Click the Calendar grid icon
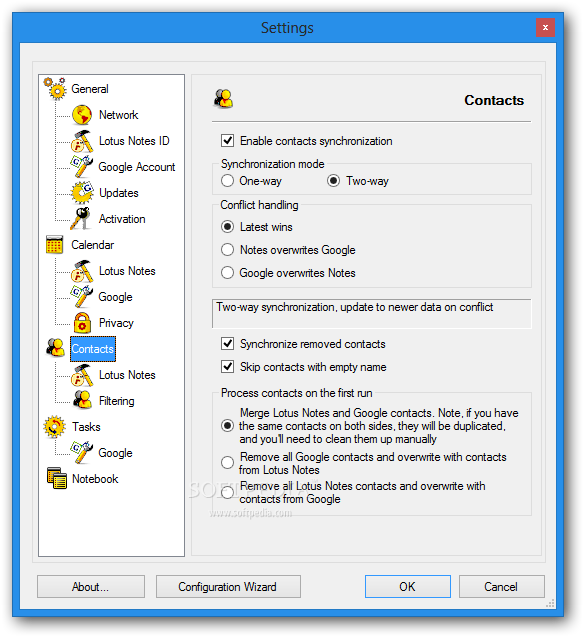This screenshot has height=637, width=584. coord(54,245)
